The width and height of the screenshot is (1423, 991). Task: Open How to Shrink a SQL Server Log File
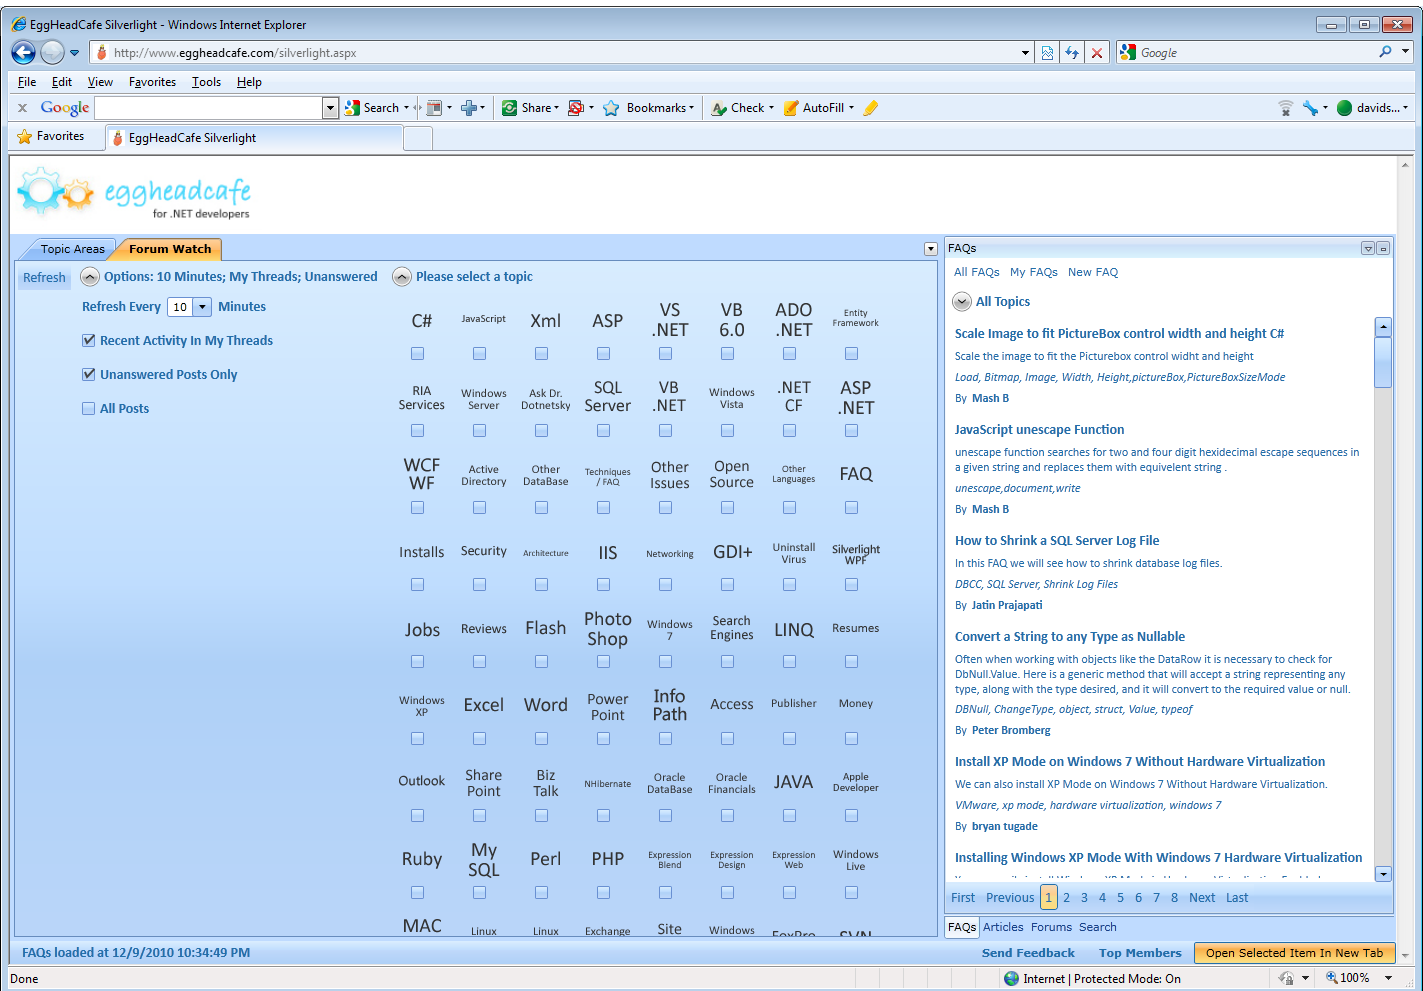click(x=1057, y=541)
